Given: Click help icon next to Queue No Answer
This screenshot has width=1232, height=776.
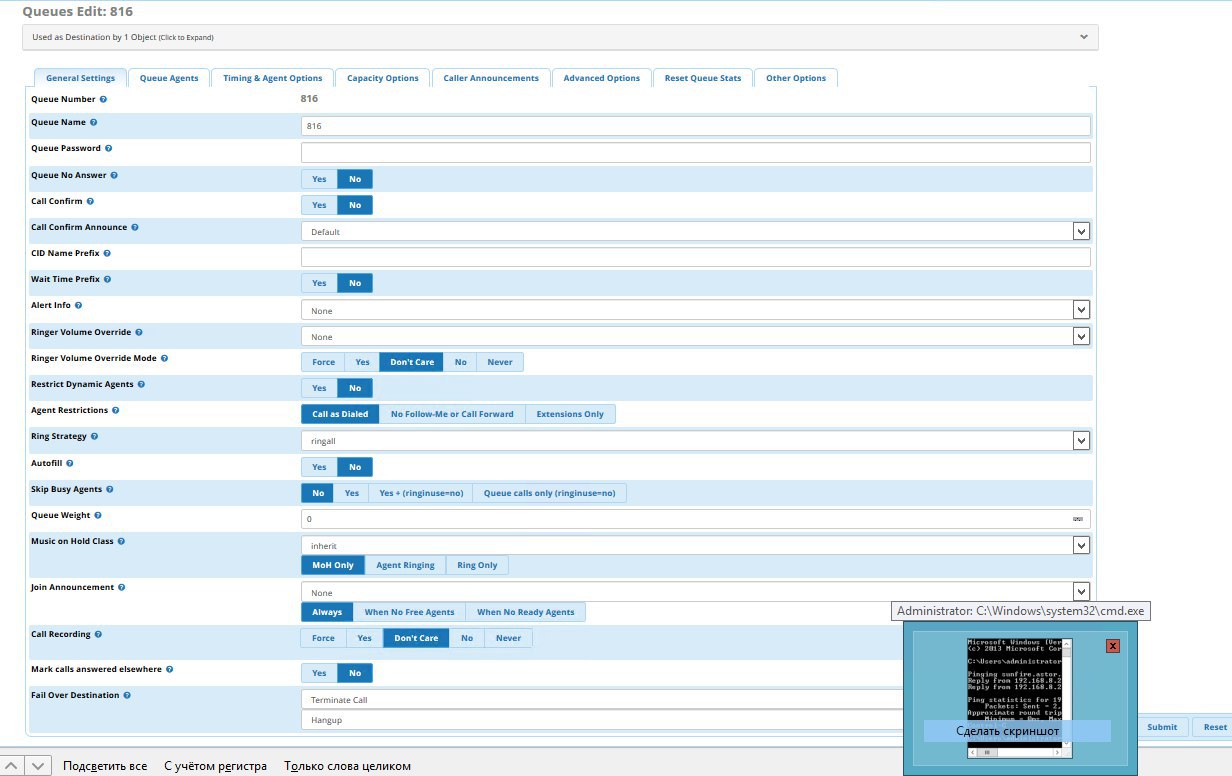Looking at the screenshot, I should pyautogui.click(x=114, y=175).
